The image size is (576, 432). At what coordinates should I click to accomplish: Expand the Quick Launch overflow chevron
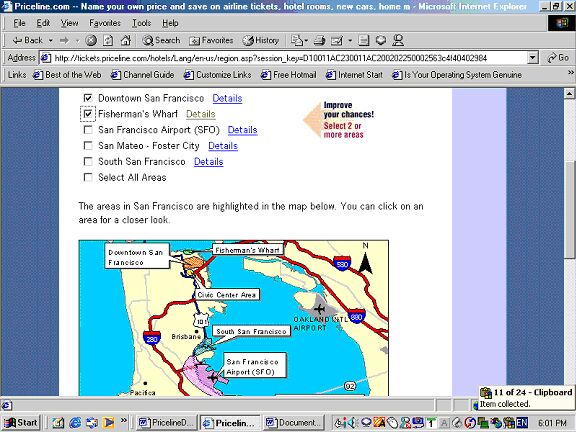(x=124, y=420)
